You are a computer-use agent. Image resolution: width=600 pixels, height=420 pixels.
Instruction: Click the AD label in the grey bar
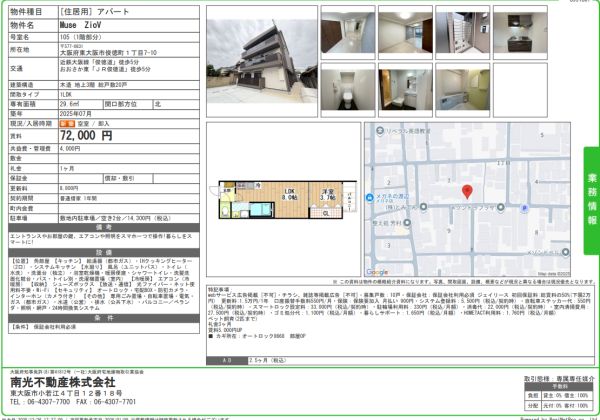point(227,360)
